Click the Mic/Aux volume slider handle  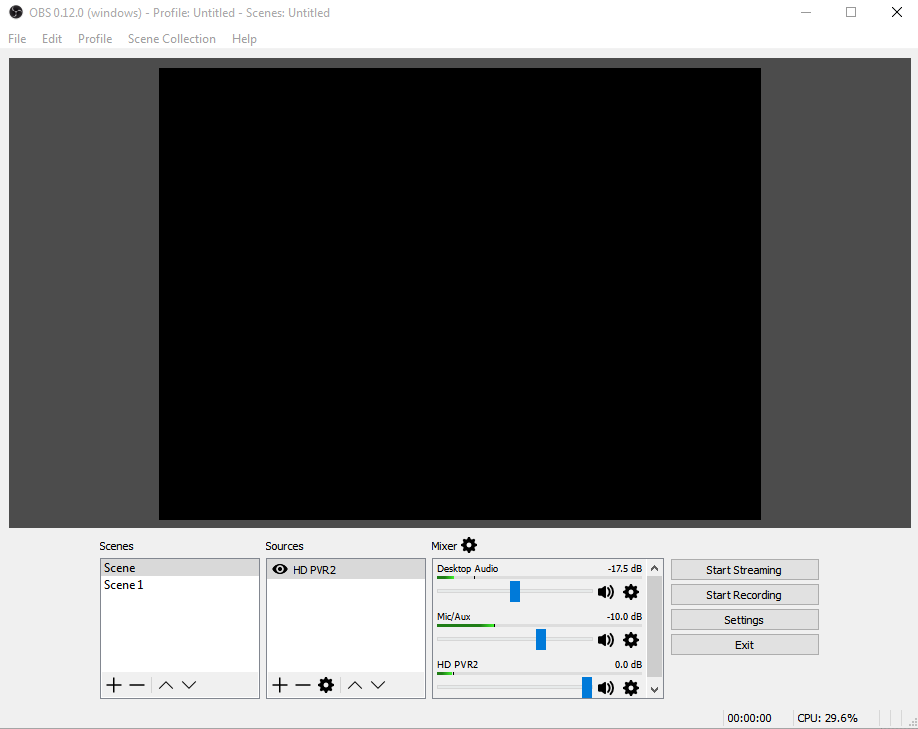[541, 639]
